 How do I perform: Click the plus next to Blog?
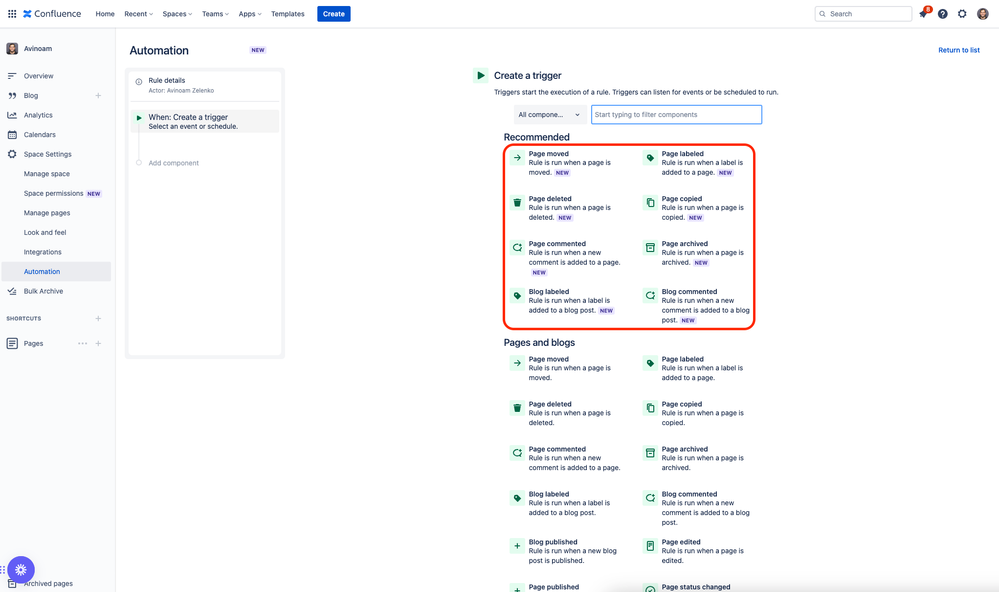[98, 96]
